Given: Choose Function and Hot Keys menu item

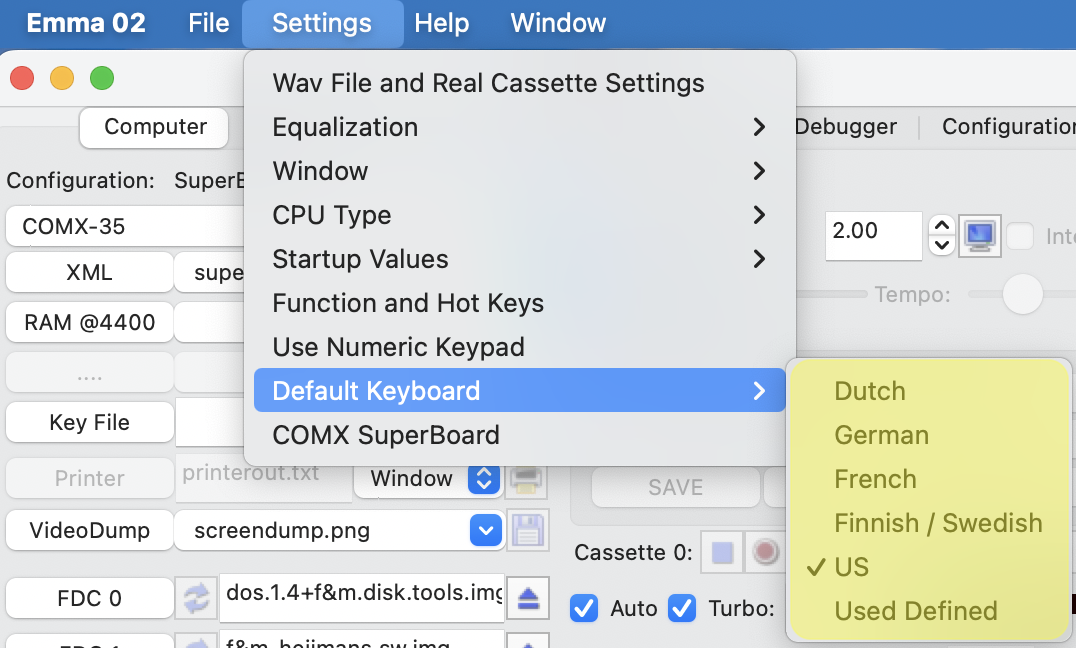Looking at the screenshot, I should [408, 303].
